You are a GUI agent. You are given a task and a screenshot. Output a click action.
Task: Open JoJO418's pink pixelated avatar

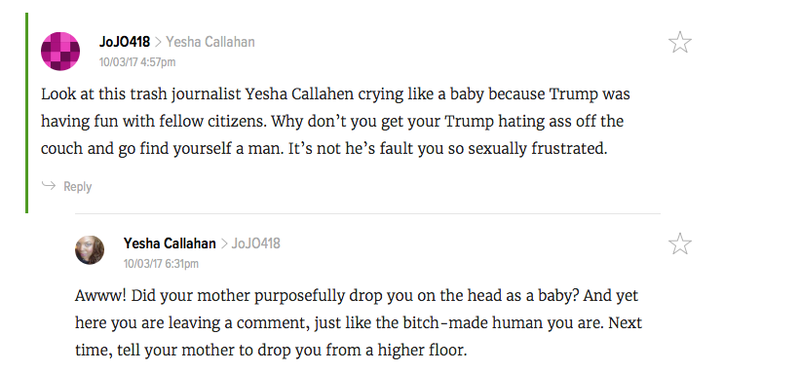click(60, 51)
